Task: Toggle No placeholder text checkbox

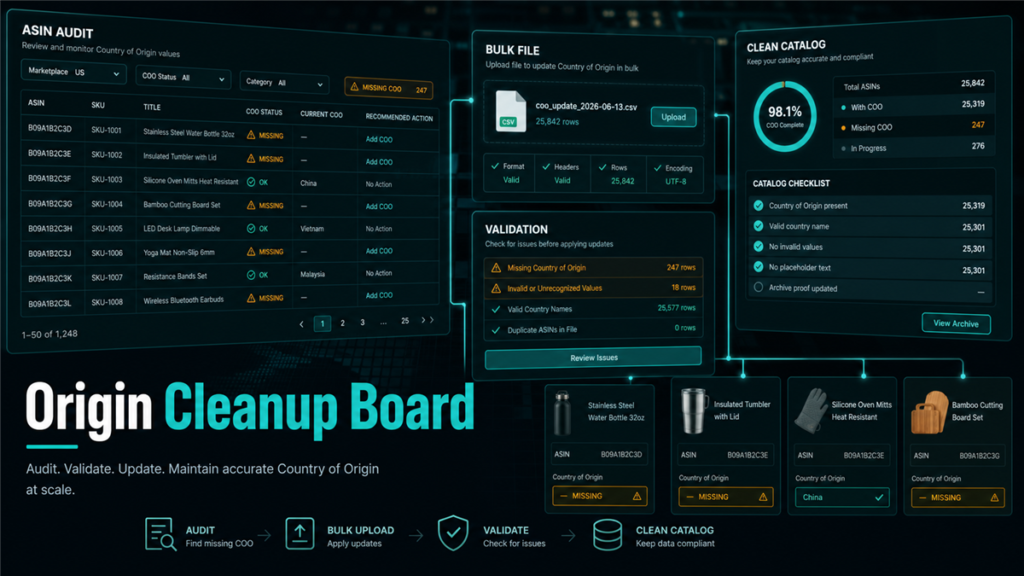Action: tap(758, 266)
